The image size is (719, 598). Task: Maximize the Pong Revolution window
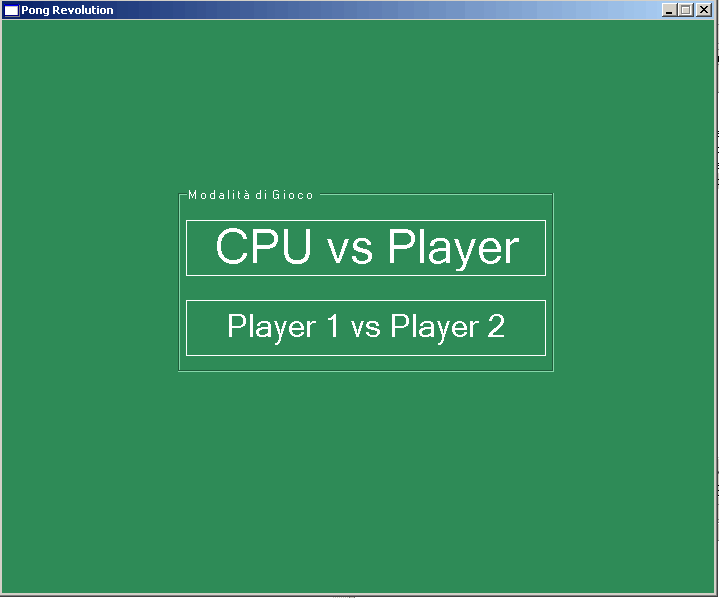685,10
